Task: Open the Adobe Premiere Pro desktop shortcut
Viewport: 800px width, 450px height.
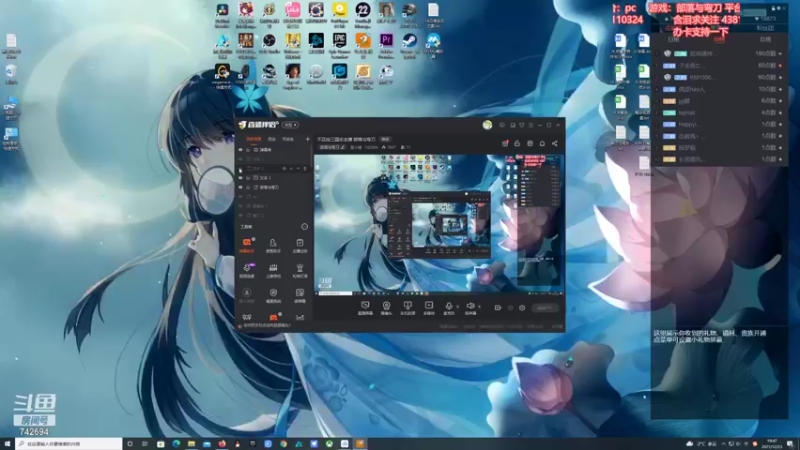Action: 386,45
